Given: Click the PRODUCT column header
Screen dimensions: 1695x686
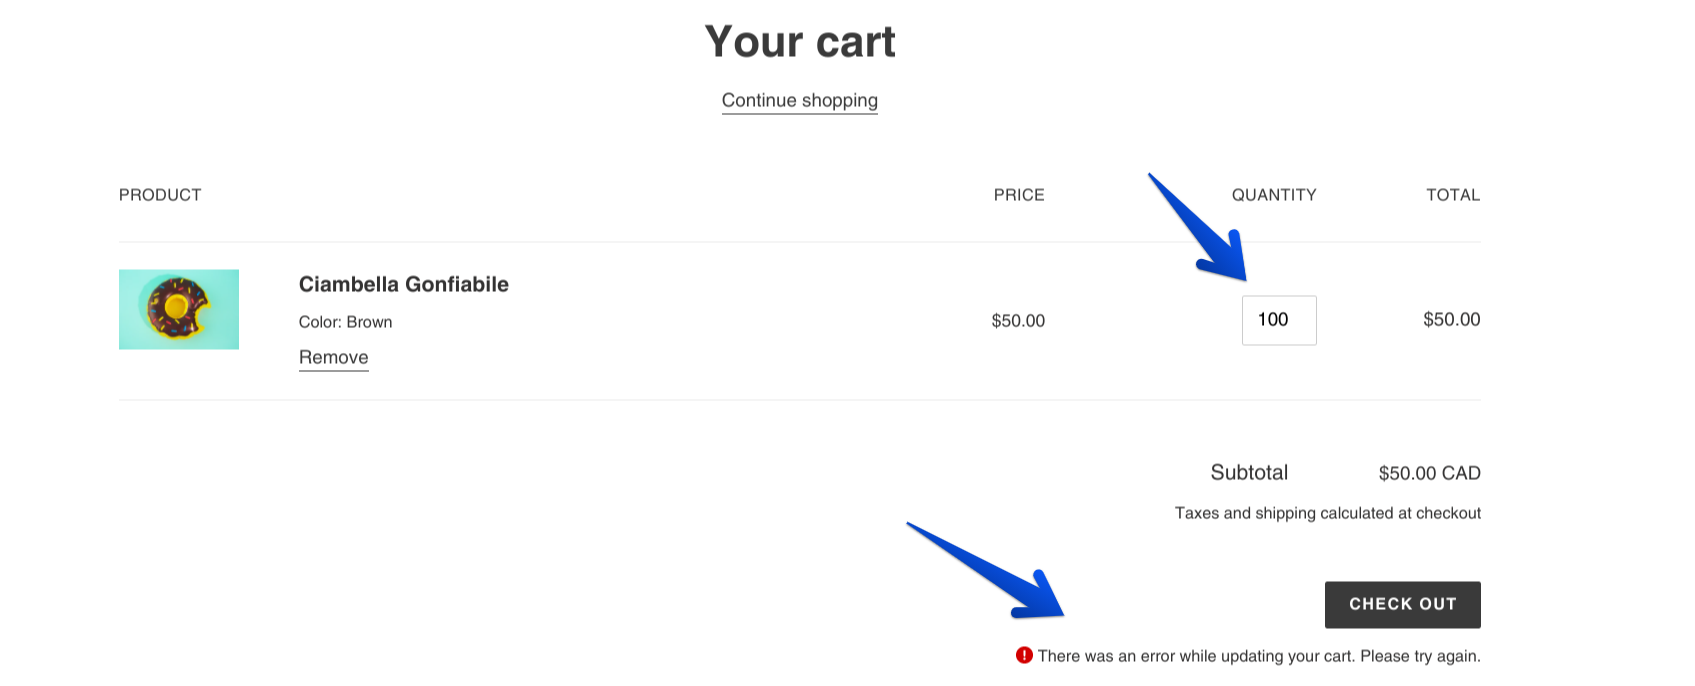Looking at the screenshot, I should [160, 195].
